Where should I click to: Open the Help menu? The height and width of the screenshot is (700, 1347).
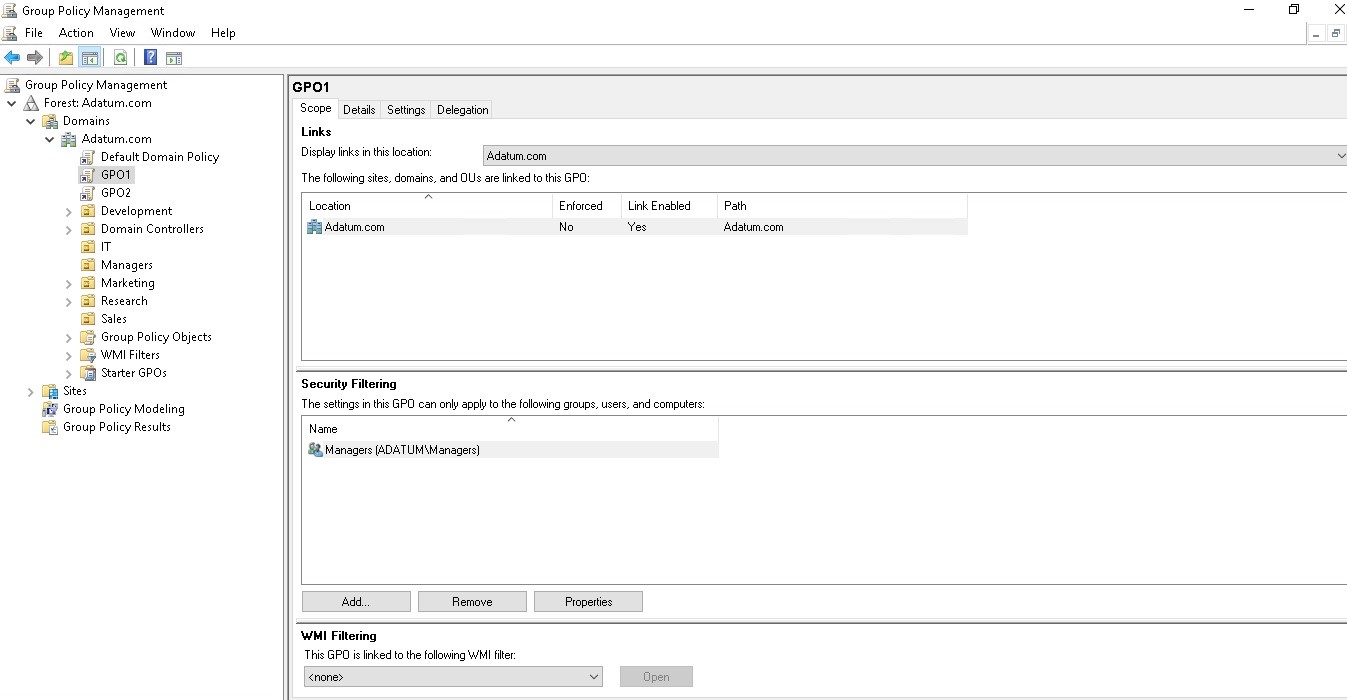click(x=223, y=33)
